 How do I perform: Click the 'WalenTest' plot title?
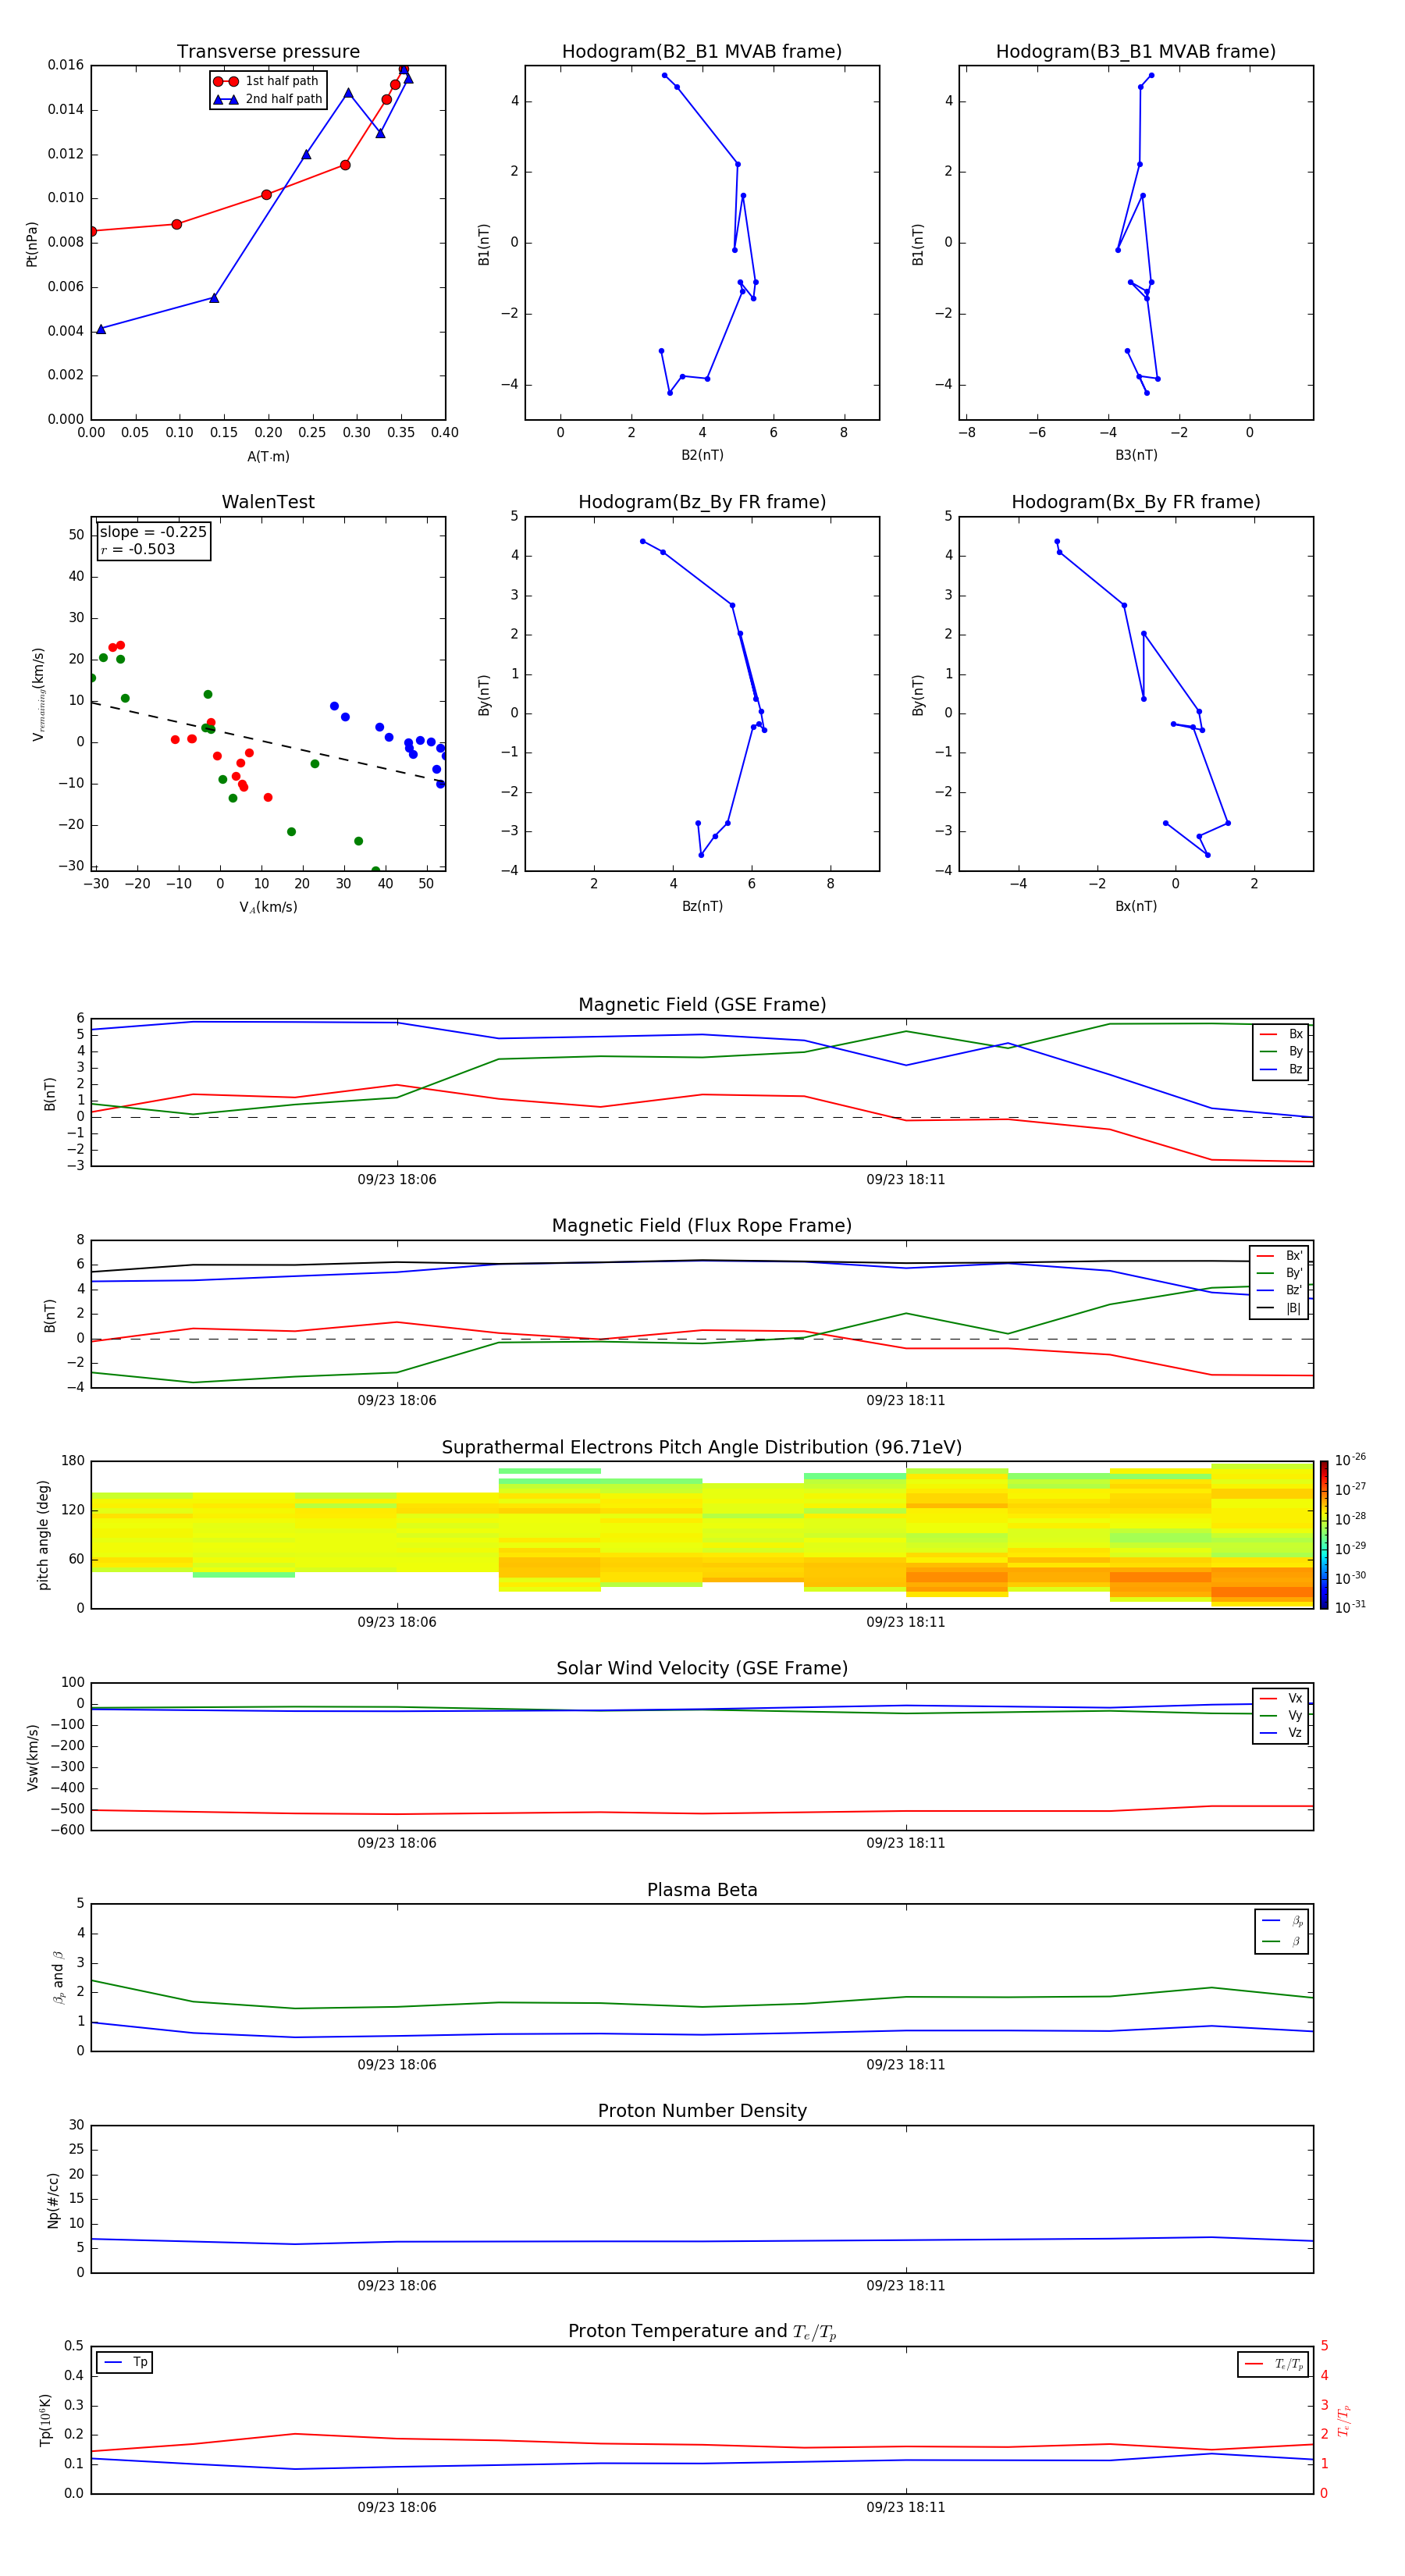(x=268, y=502)
